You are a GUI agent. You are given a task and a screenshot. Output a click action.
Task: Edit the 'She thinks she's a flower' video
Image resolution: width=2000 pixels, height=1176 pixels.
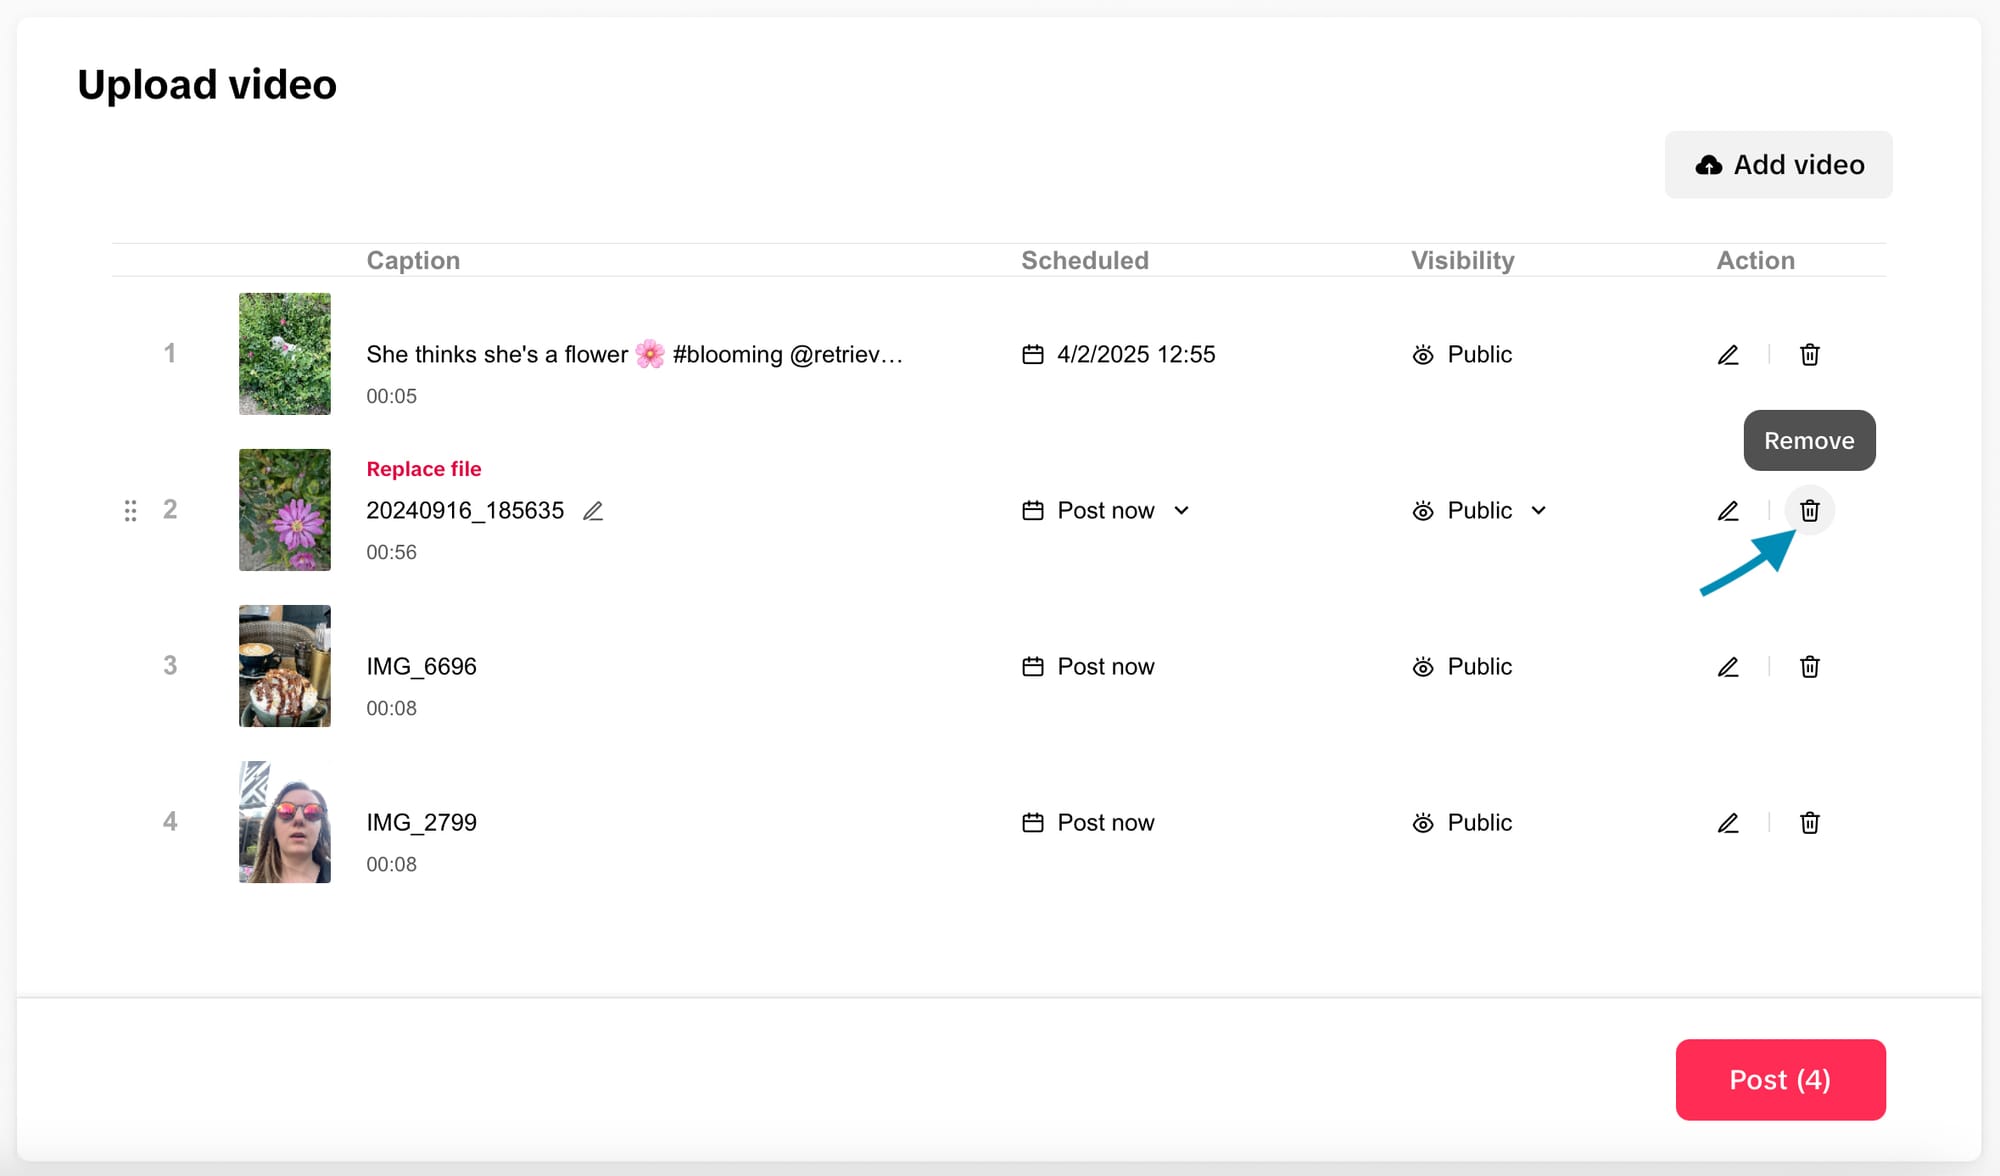pos(1728,355)
